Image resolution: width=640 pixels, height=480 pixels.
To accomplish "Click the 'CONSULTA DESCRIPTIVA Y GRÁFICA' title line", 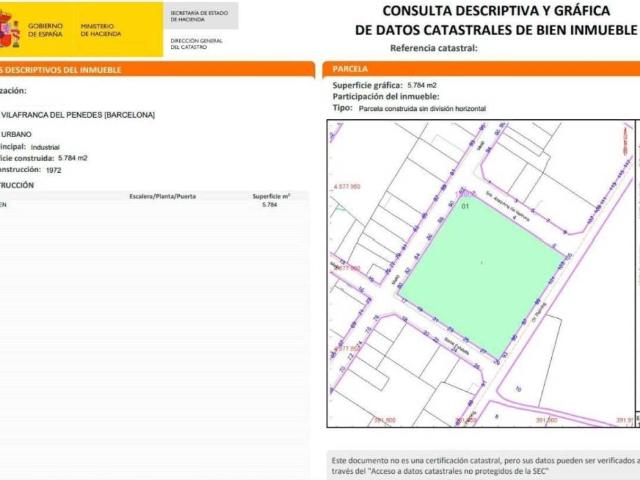I will tap(496, 11).
